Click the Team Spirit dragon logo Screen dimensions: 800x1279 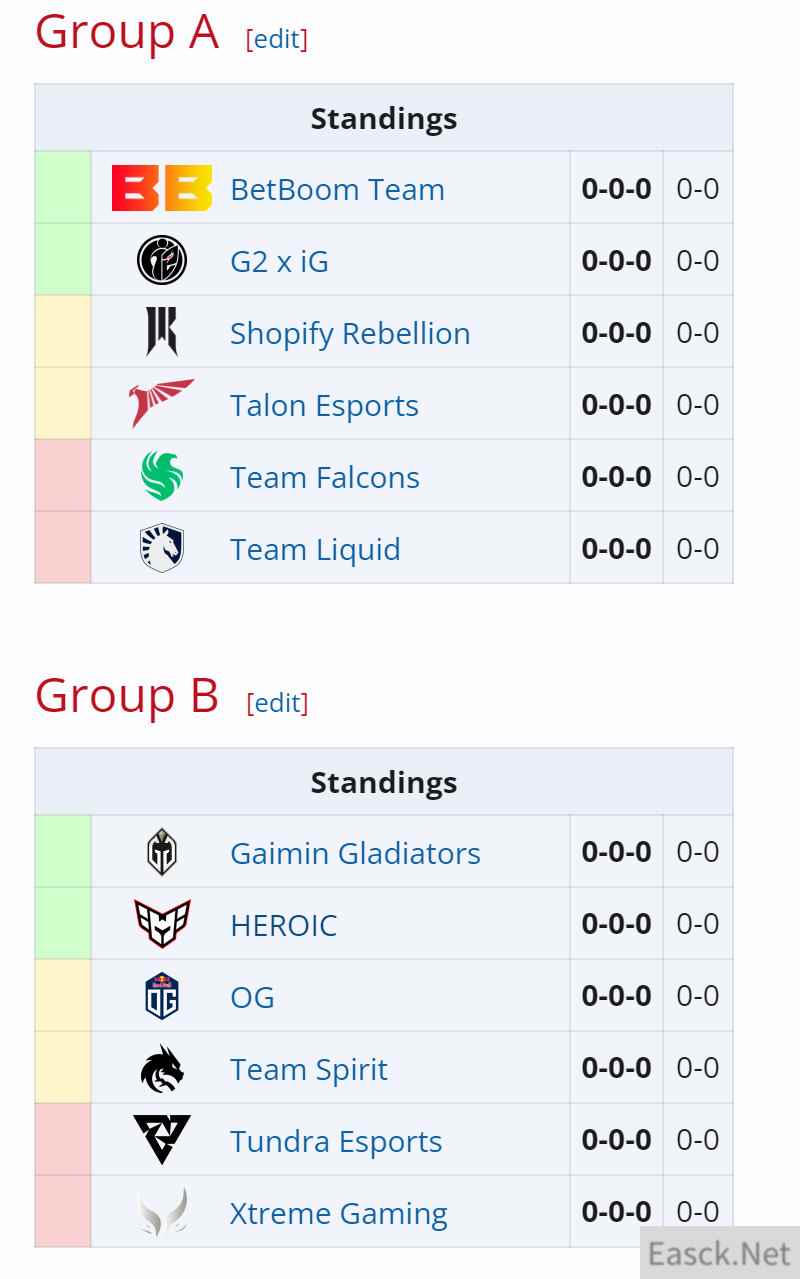point(162,1068)
